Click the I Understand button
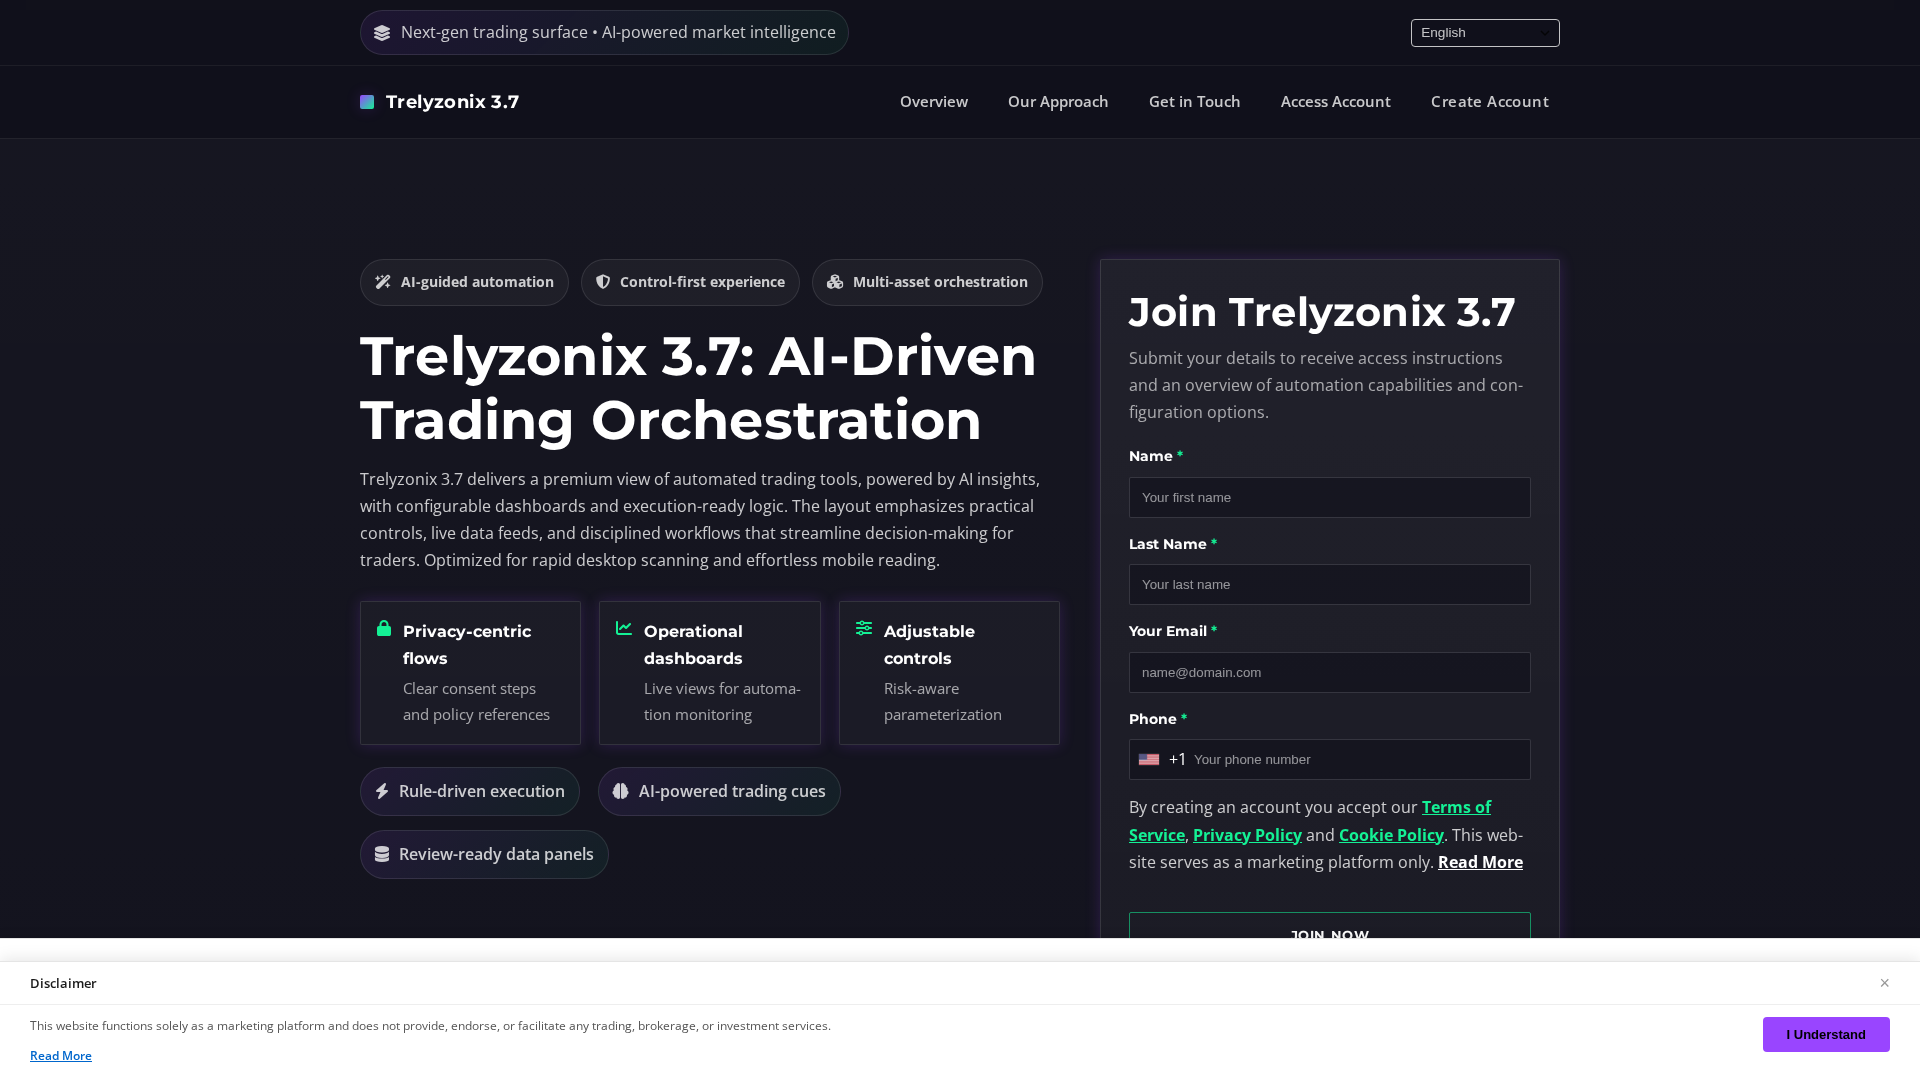Viewport: 1920px width, 1080px height. click(x=1826, y=1035)
